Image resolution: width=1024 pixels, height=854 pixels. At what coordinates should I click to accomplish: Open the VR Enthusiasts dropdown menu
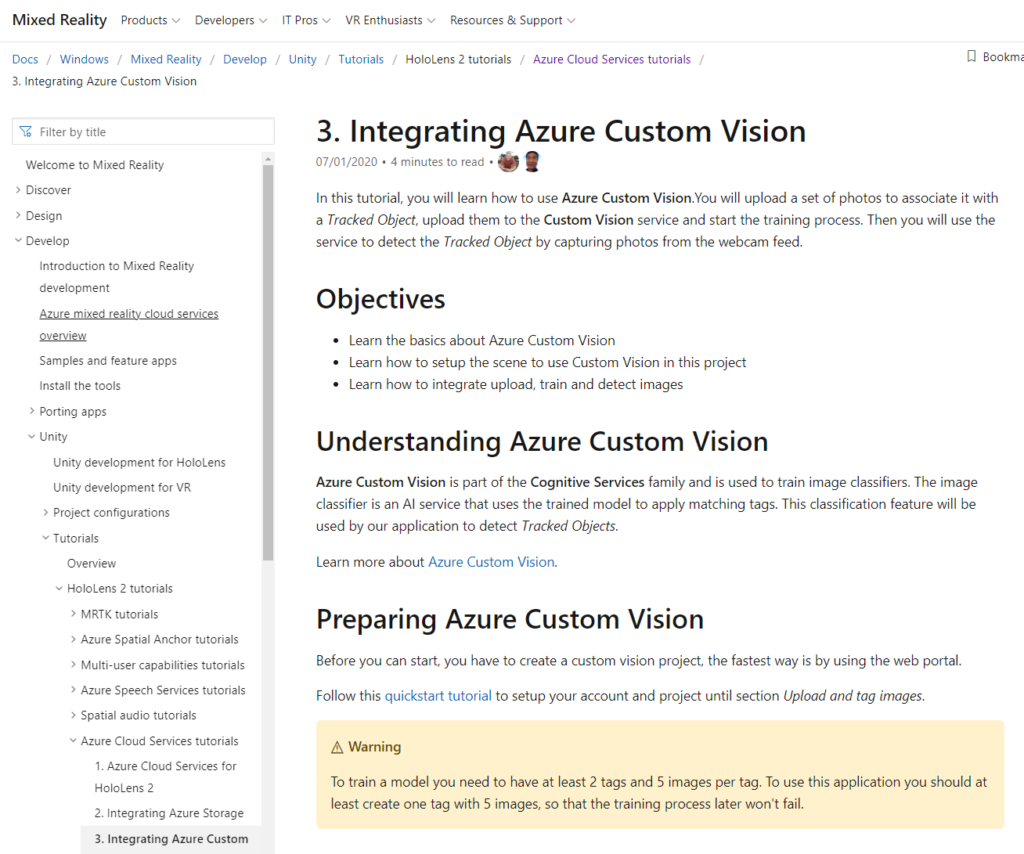pyautogui.click(x=391, y=20)
